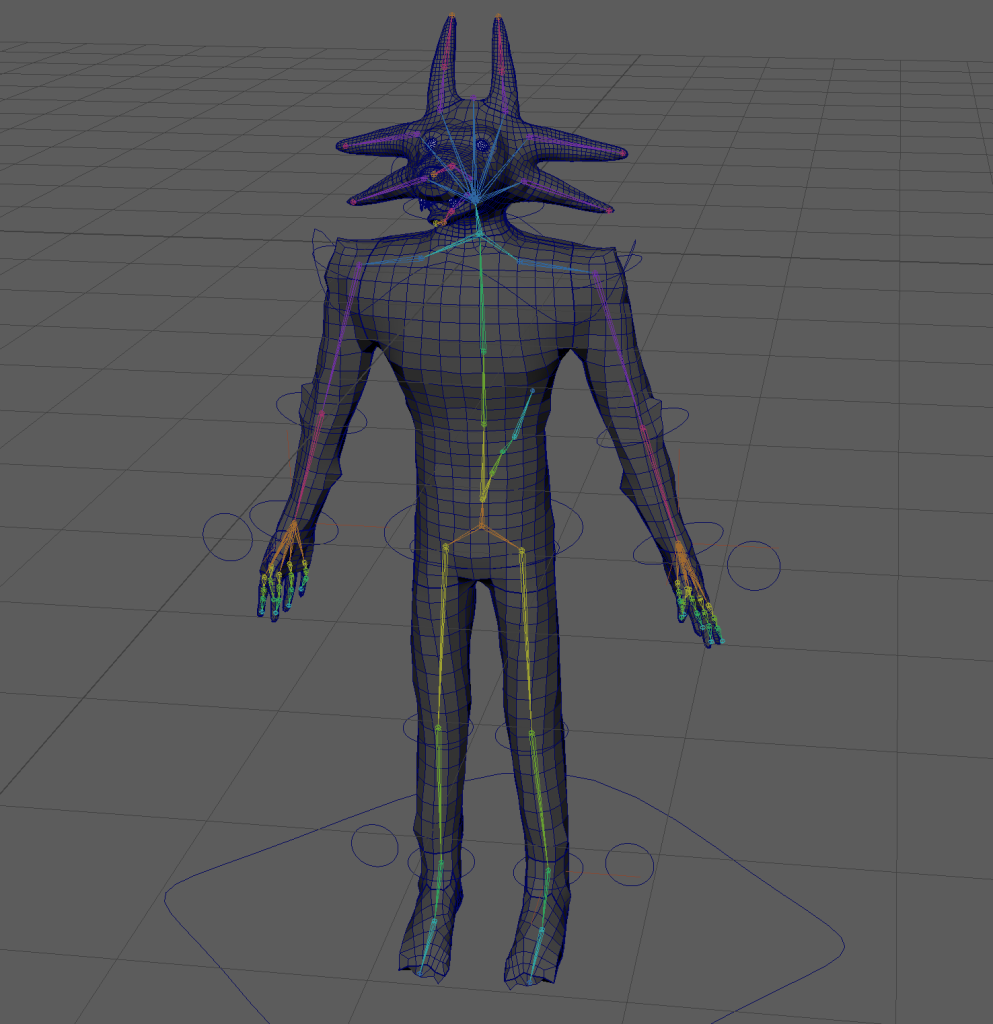Pick the tip joint of the lower left-side horizontal horn
Image resolution: width=993 pixels, height=1024 pixels.
pyautogui.click(x=353, y=202)
